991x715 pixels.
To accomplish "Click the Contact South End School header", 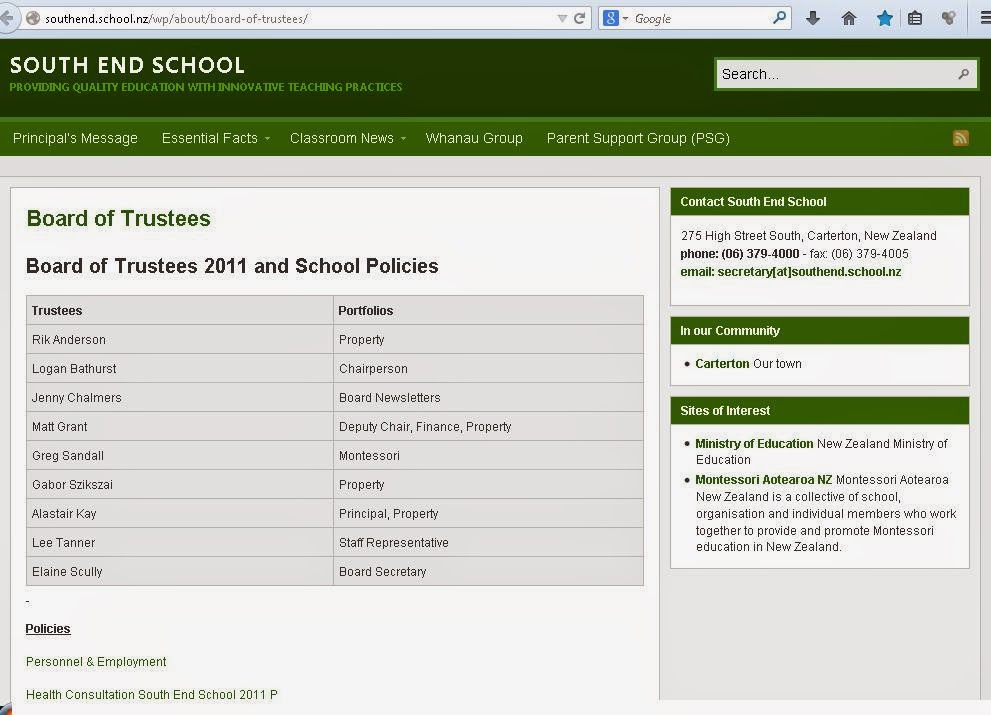I will pos(820,202).
